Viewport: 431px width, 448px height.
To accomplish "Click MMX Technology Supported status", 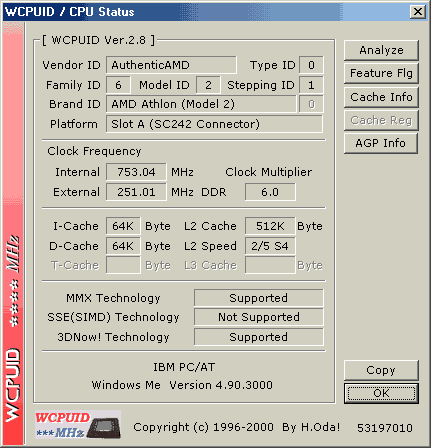I will [x=259, y=298].
